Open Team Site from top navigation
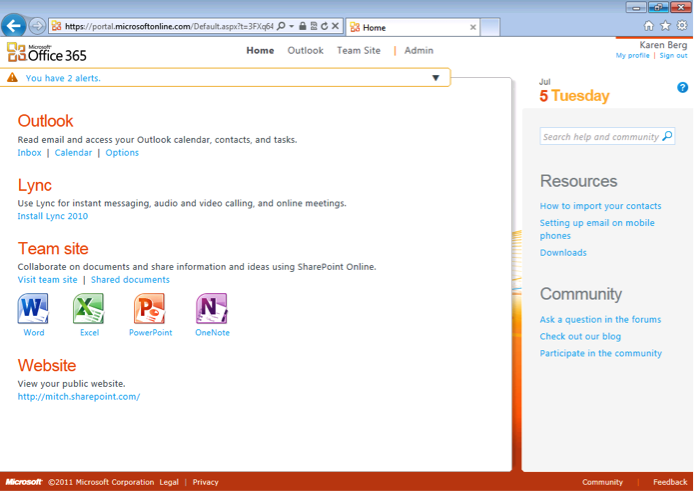This screenshot has width=694, height=491. click(359, 50)
